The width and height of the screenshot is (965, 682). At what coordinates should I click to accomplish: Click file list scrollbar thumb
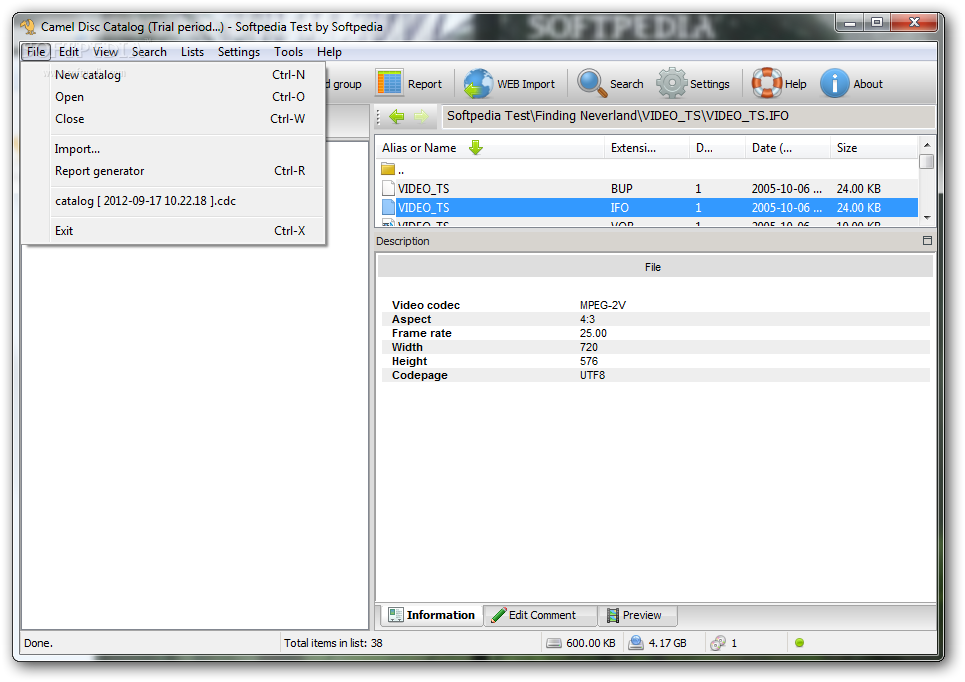(x=927, y=161)
